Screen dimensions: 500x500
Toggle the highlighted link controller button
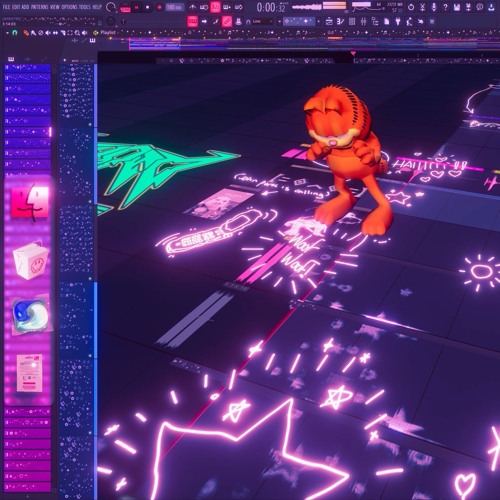pyautogui.click(x=227, y=22)
